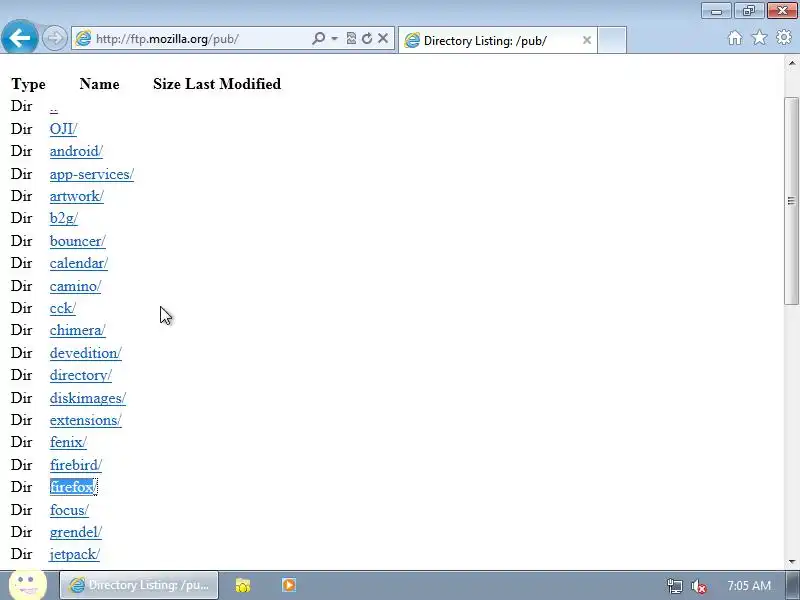Viewport: 800px width, 600px height.
Task: Click the Show desktop strip at taskbar end
Action: [793, 585]
